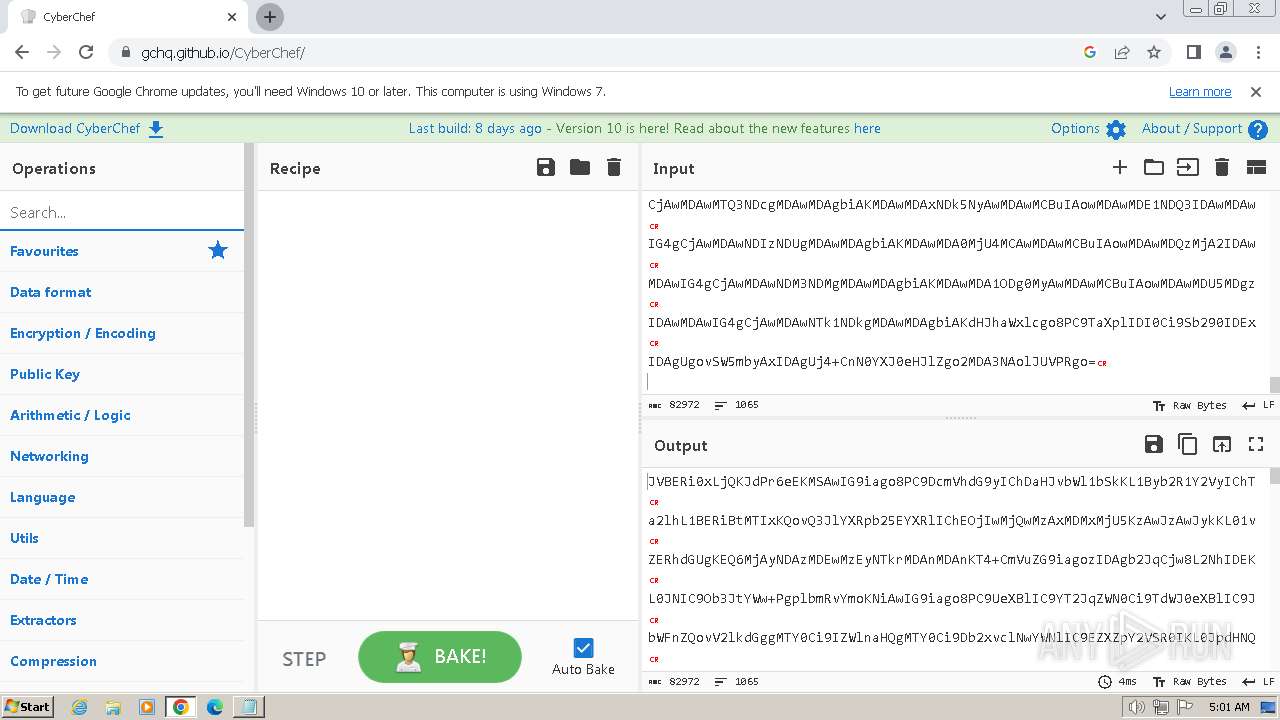This screenshot has width=1280, height=720.
Task: Expand the Utils category
Action: coord(122,538)
